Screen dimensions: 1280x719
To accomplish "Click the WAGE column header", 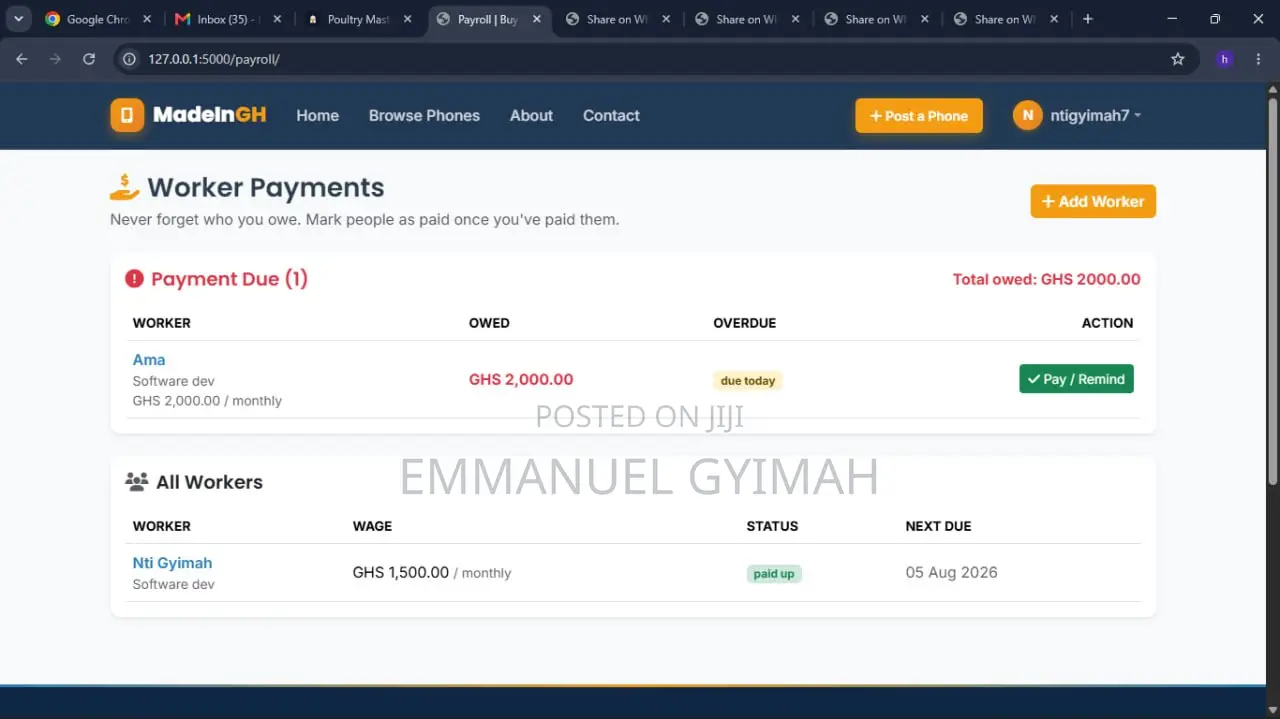I will (x=372, y=526).
